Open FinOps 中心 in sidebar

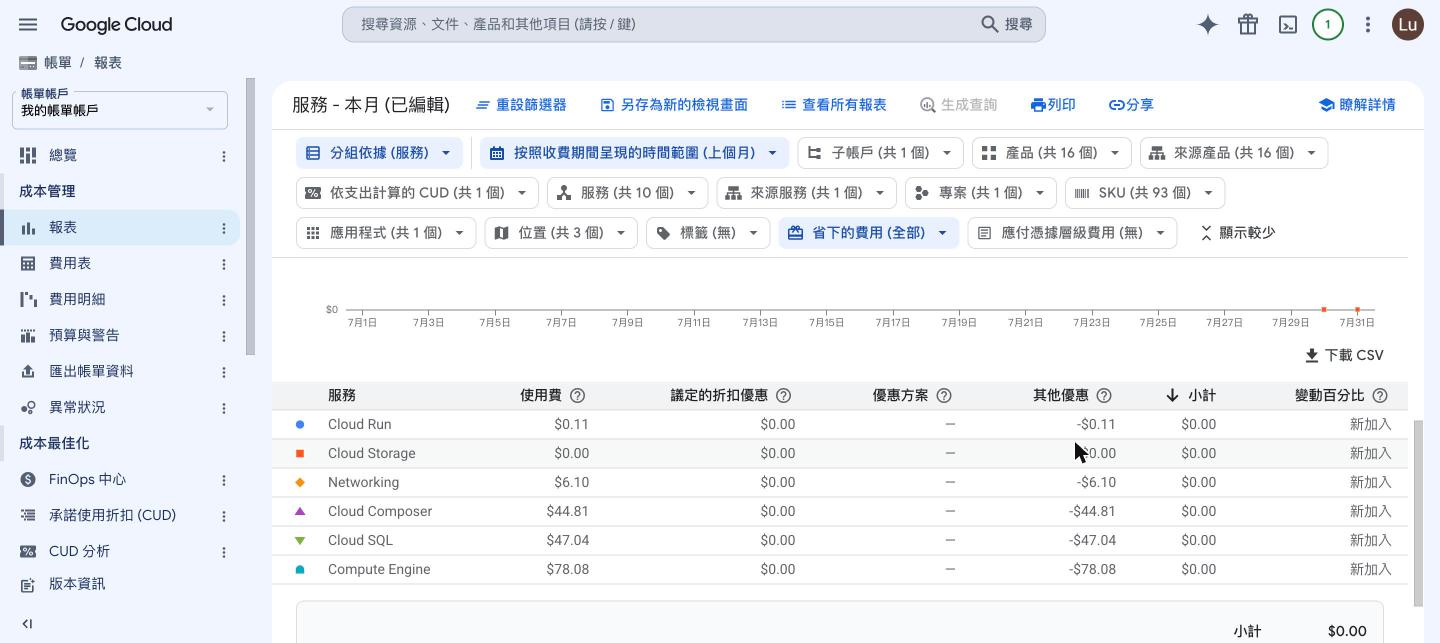pos(87,479)
